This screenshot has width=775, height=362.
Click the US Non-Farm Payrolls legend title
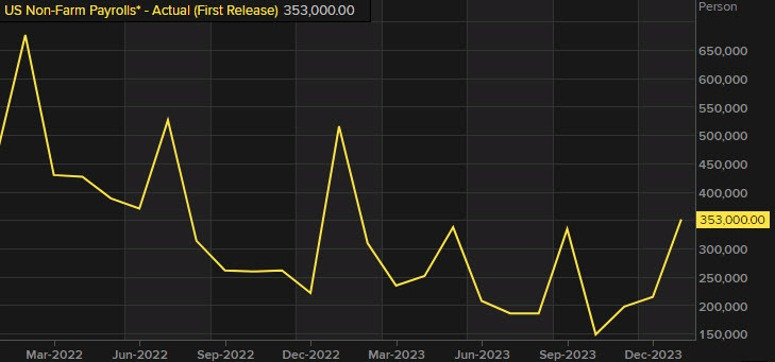[141, 10]
